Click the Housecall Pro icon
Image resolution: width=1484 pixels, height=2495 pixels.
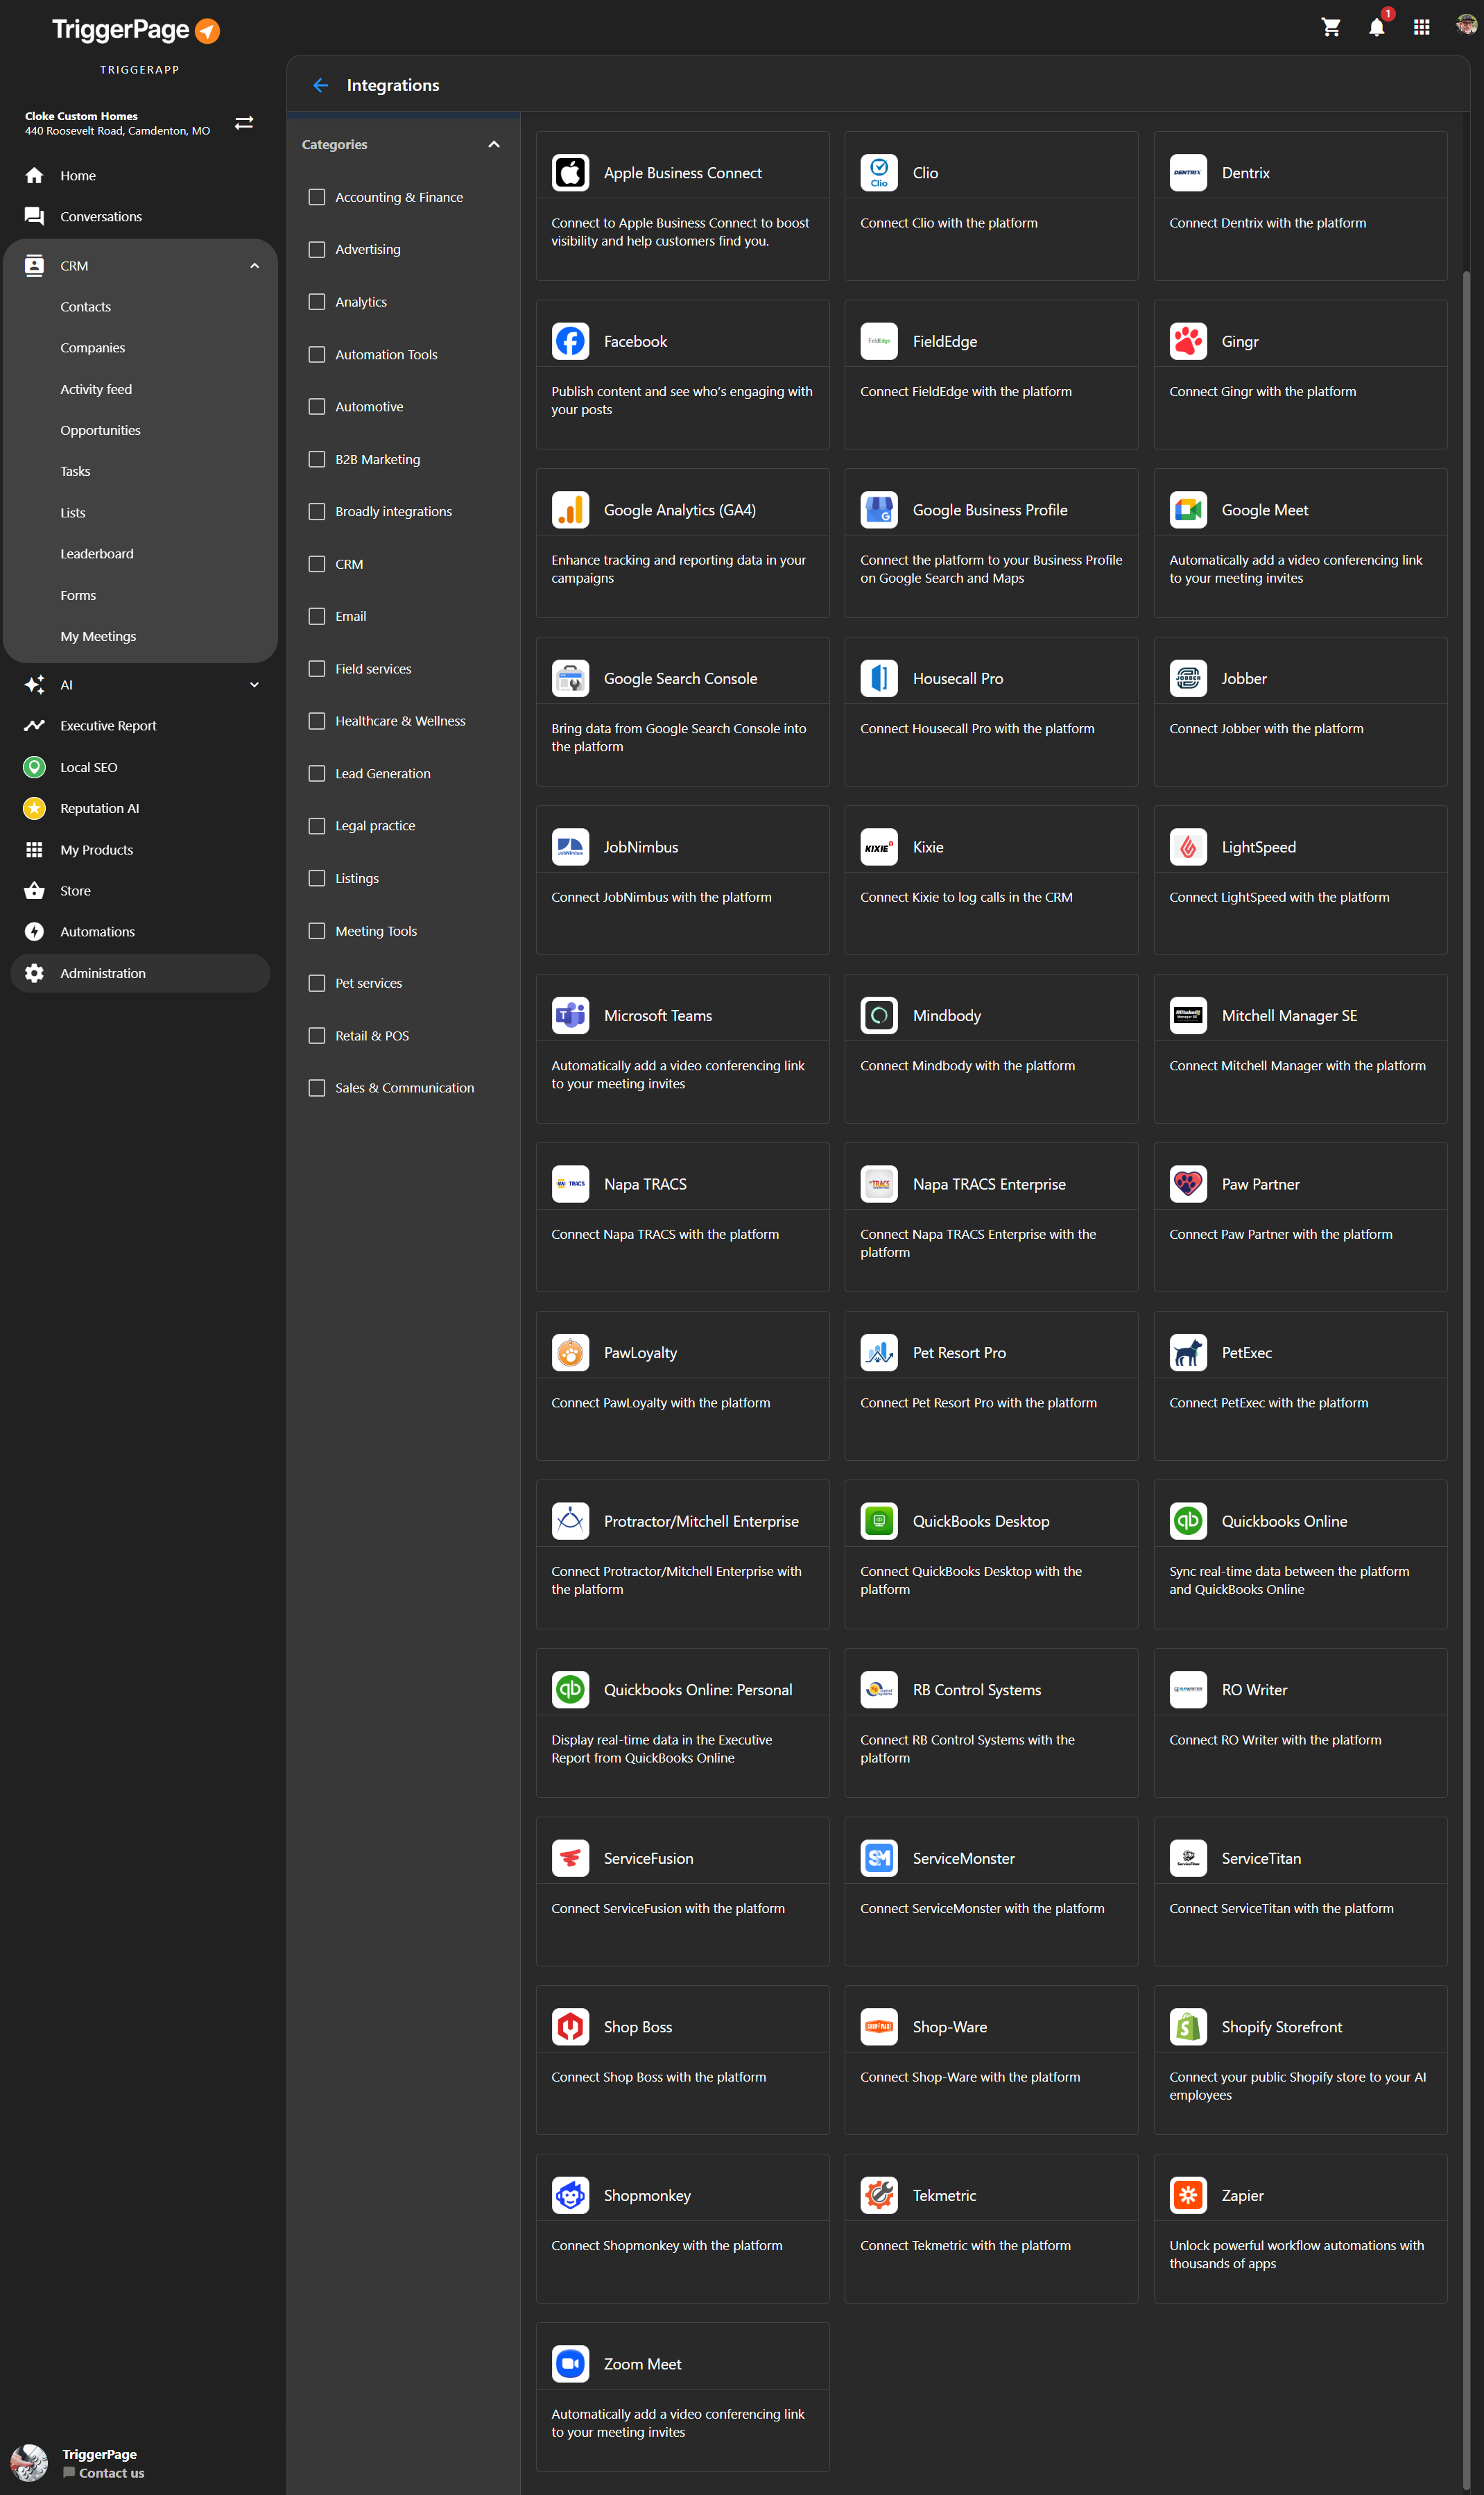tap(879, 679)
